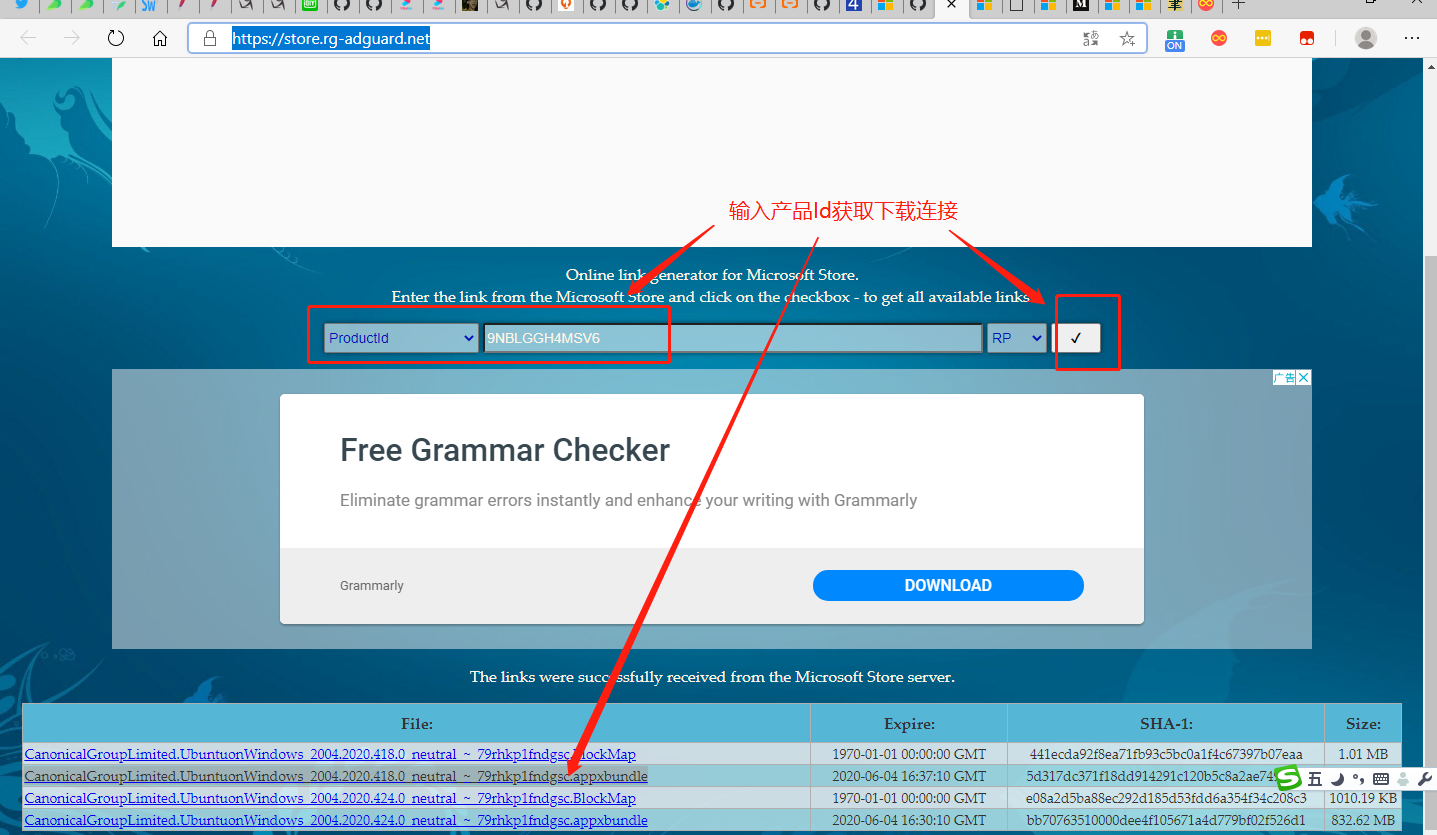Click the address bar URL
1437x835 pixels.
pyautogui.click(x=331, y=39)
